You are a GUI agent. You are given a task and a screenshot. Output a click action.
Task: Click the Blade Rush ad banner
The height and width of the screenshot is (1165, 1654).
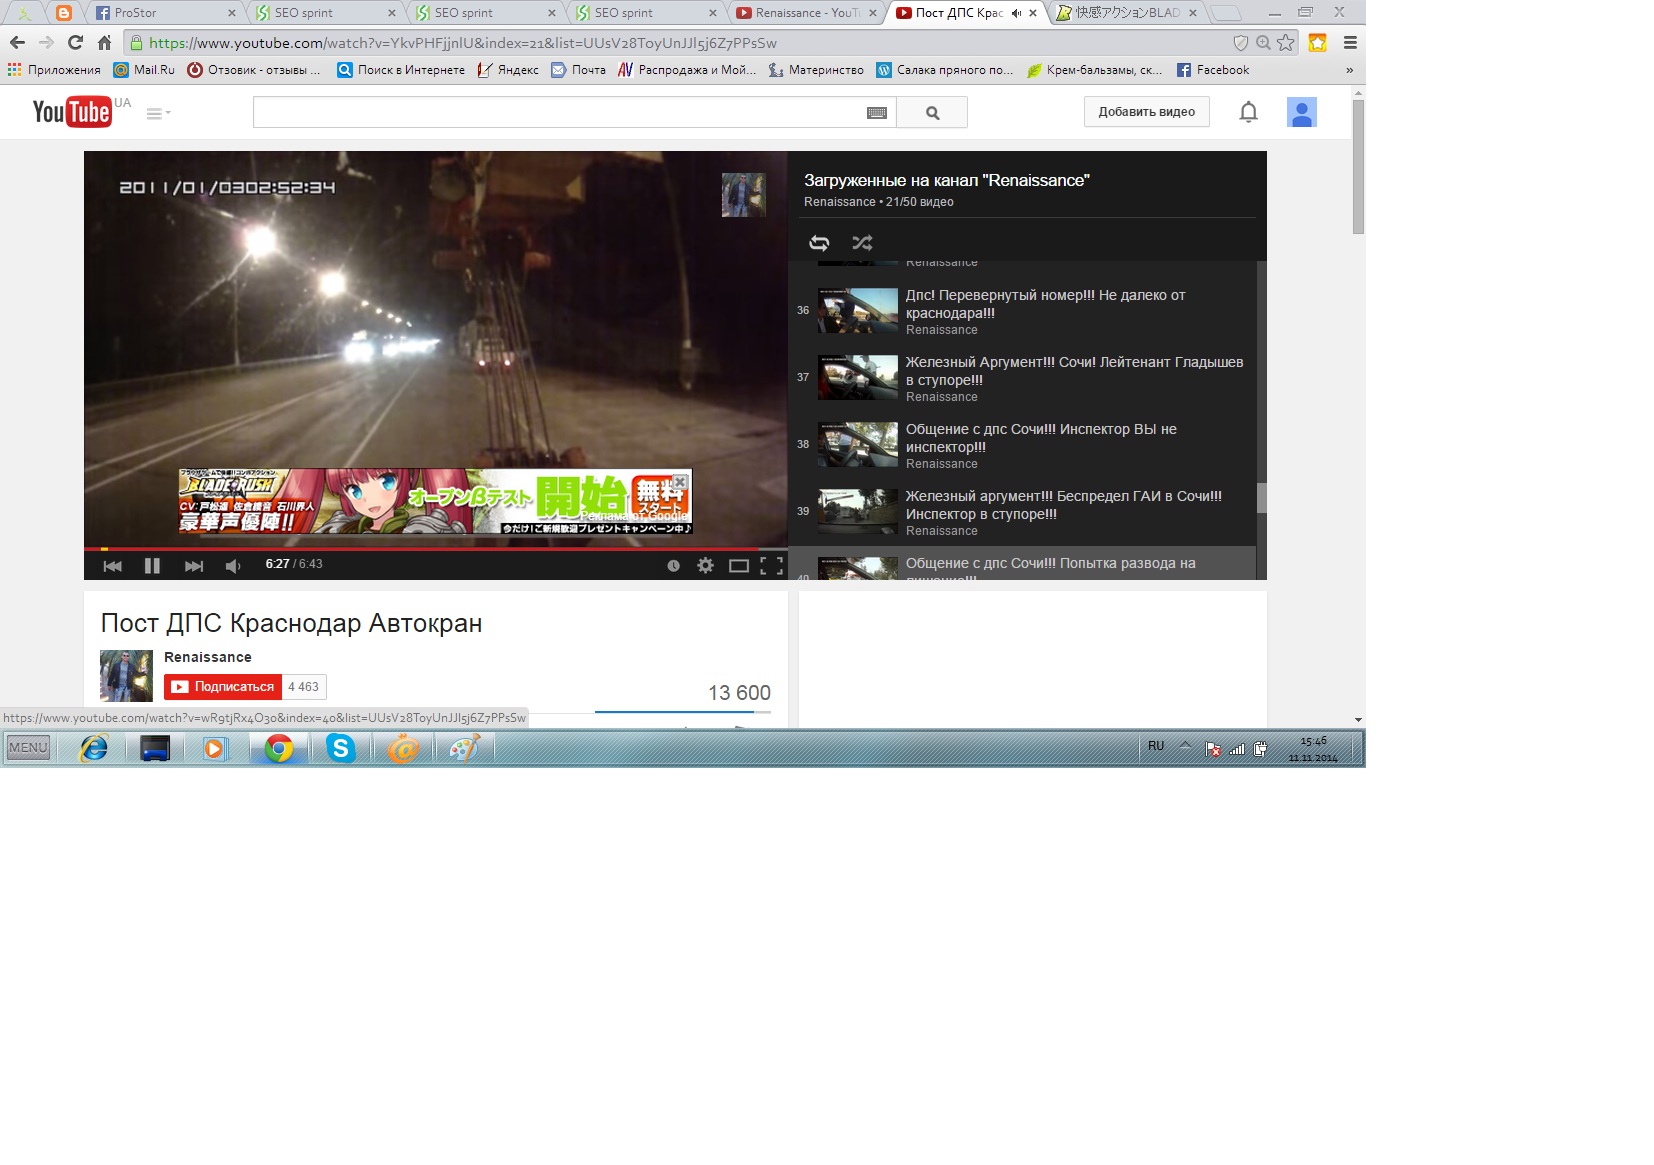point(435,501)
